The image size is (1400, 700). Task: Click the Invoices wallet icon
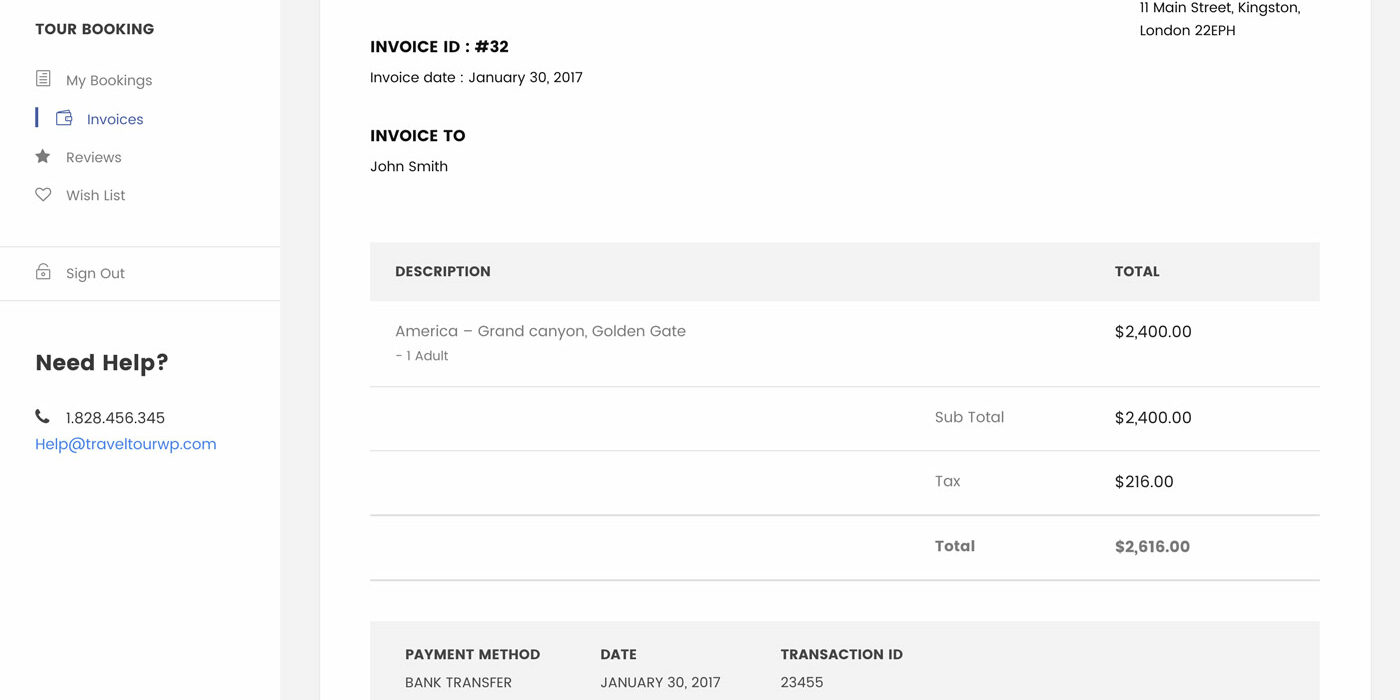(x=64, y=118)
